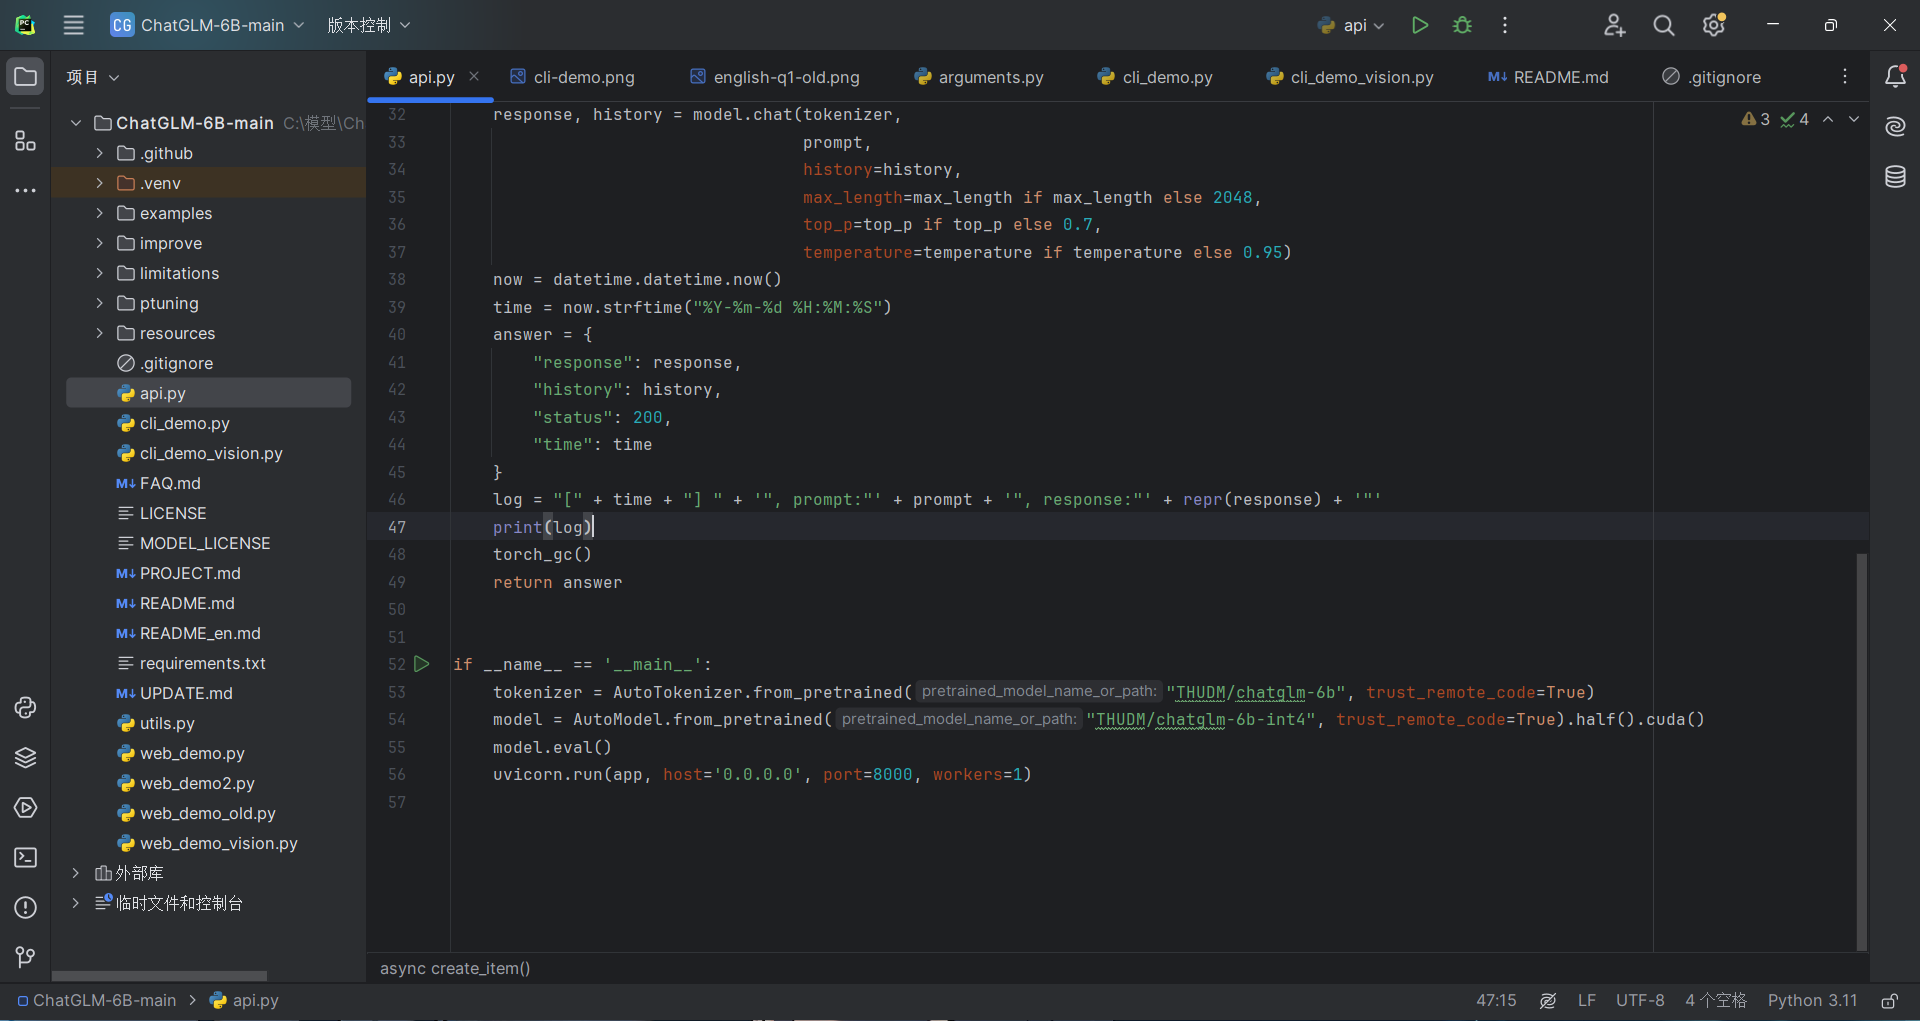This screenshot has height=1021, width=1920.
Task: Switch to the README.md editor tab
Action: 1559,77
